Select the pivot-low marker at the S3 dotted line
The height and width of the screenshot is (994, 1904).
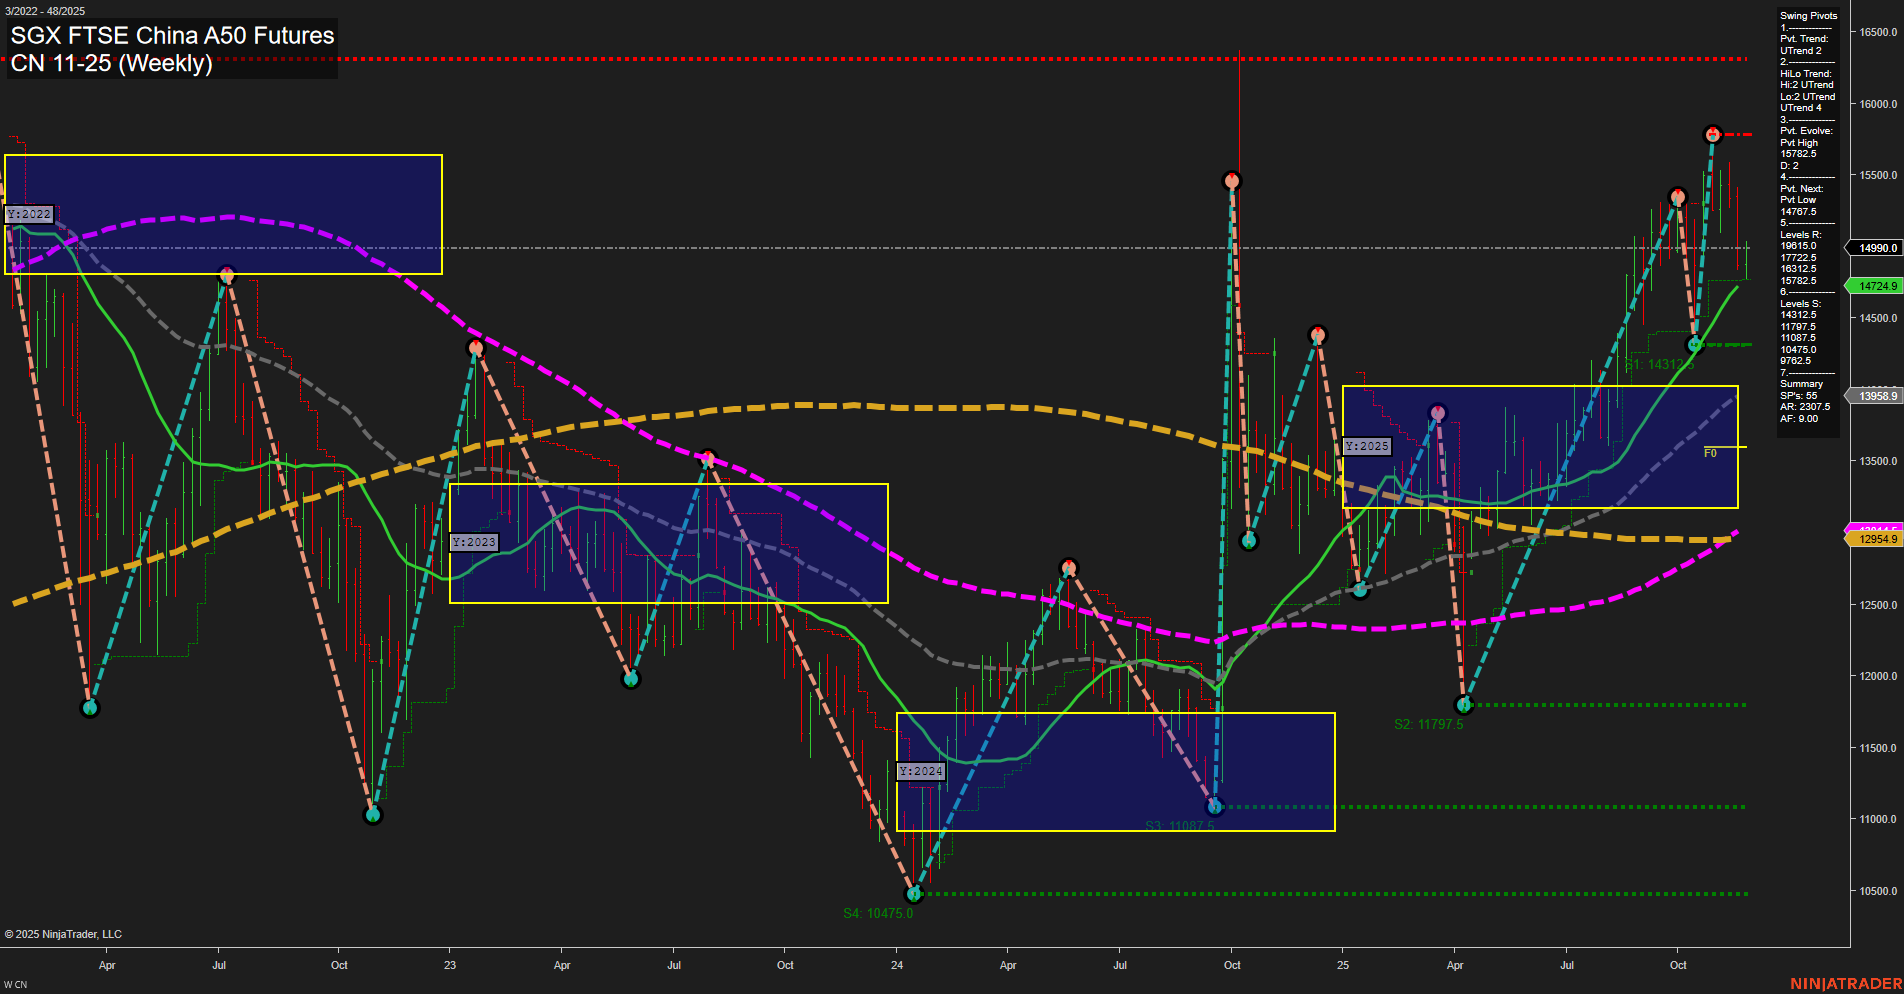coord(1216,805)
